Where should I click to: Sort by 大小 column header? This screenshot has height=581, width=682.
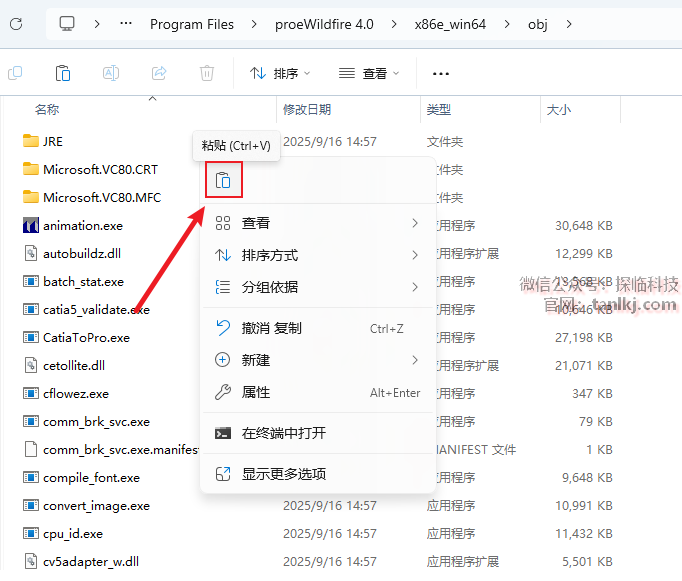pos(558,110)
